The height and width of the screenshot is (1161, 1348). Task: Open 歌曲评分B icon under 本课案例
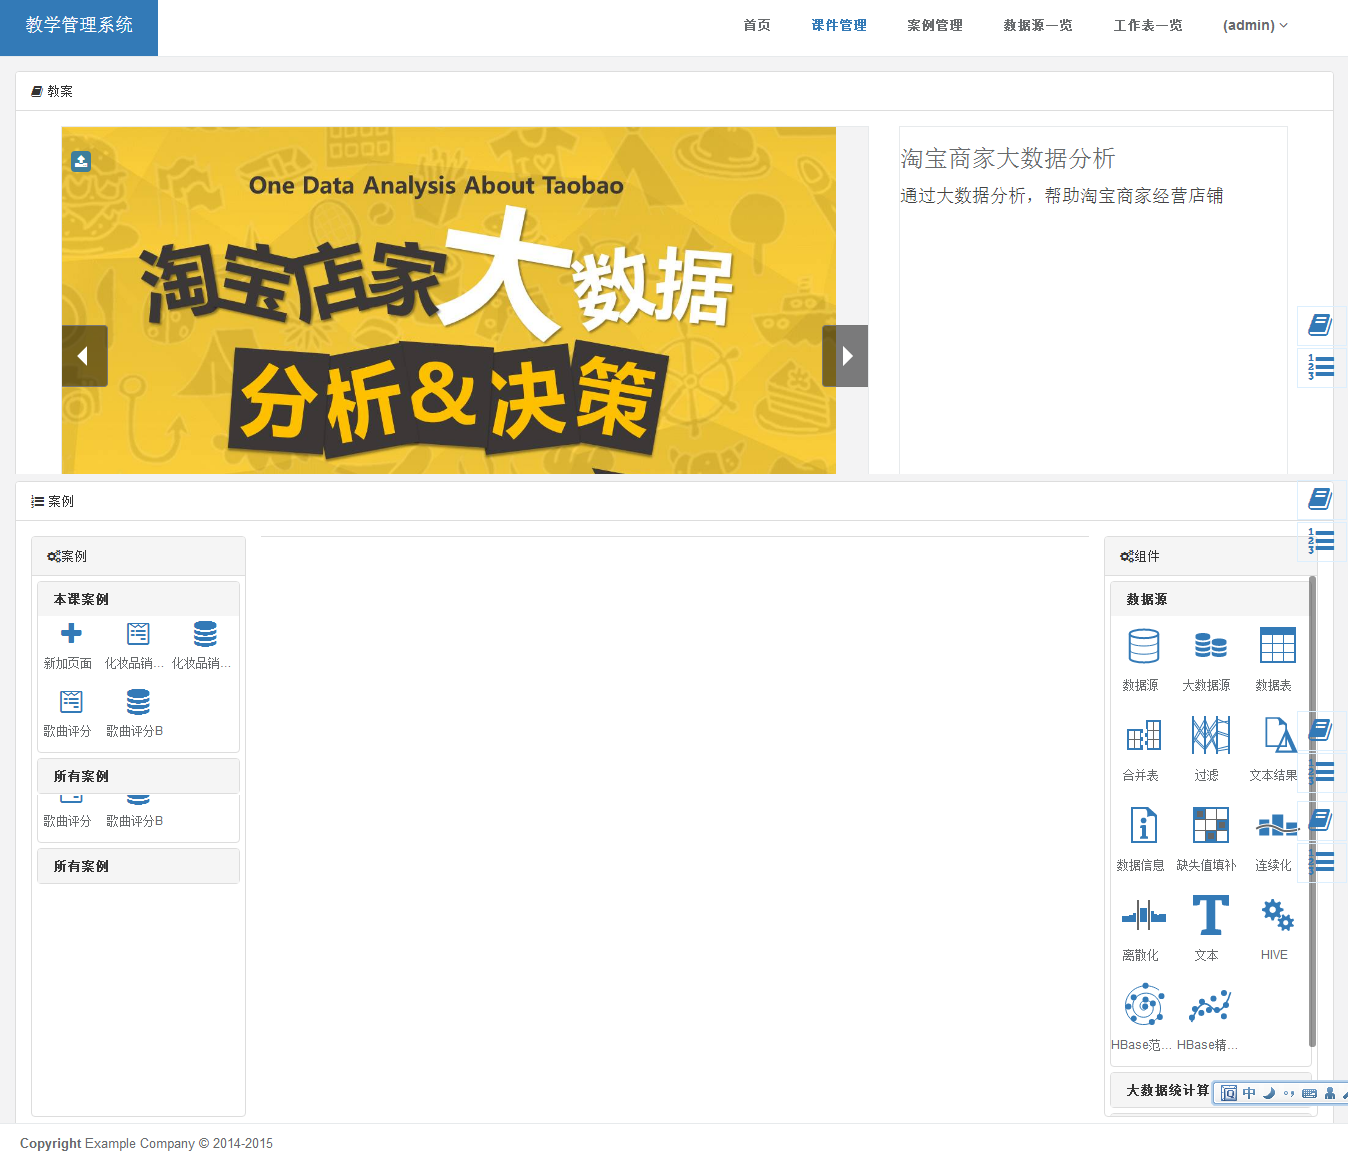coord(138,701)
